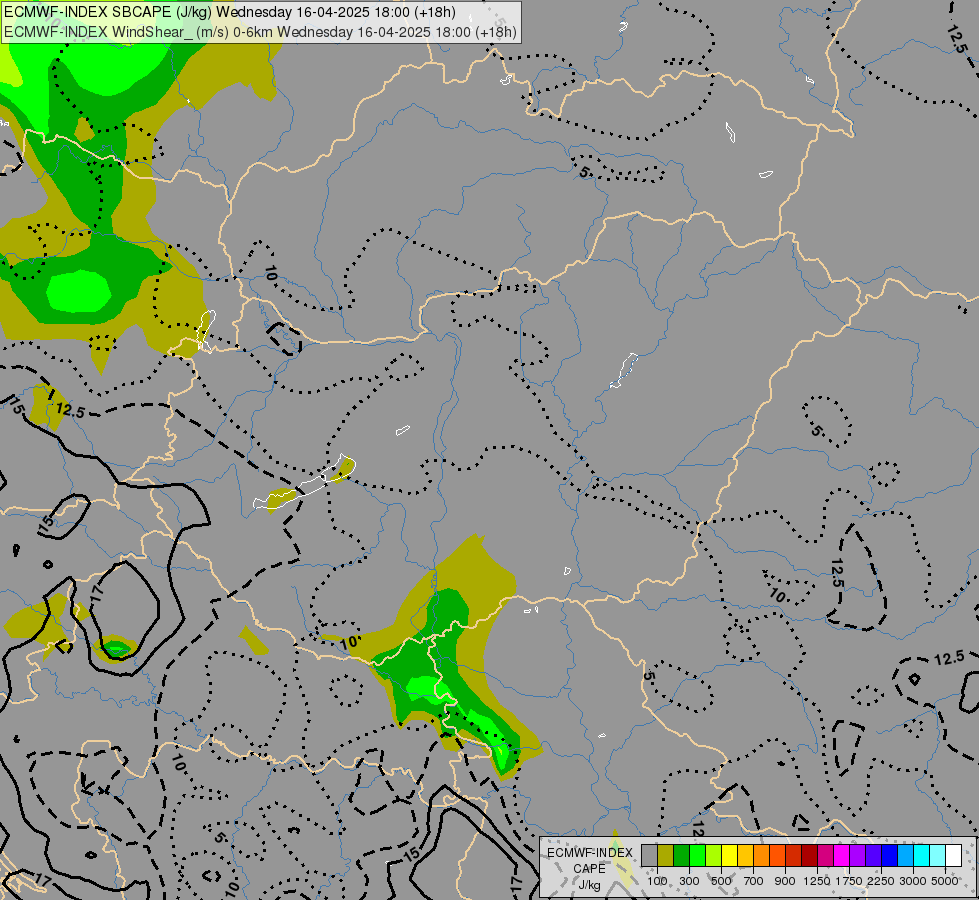Click the '5000' legend scale value
The height and width of the screenshot is (900, 979).
pyautogui.click(x=945, y=881)
